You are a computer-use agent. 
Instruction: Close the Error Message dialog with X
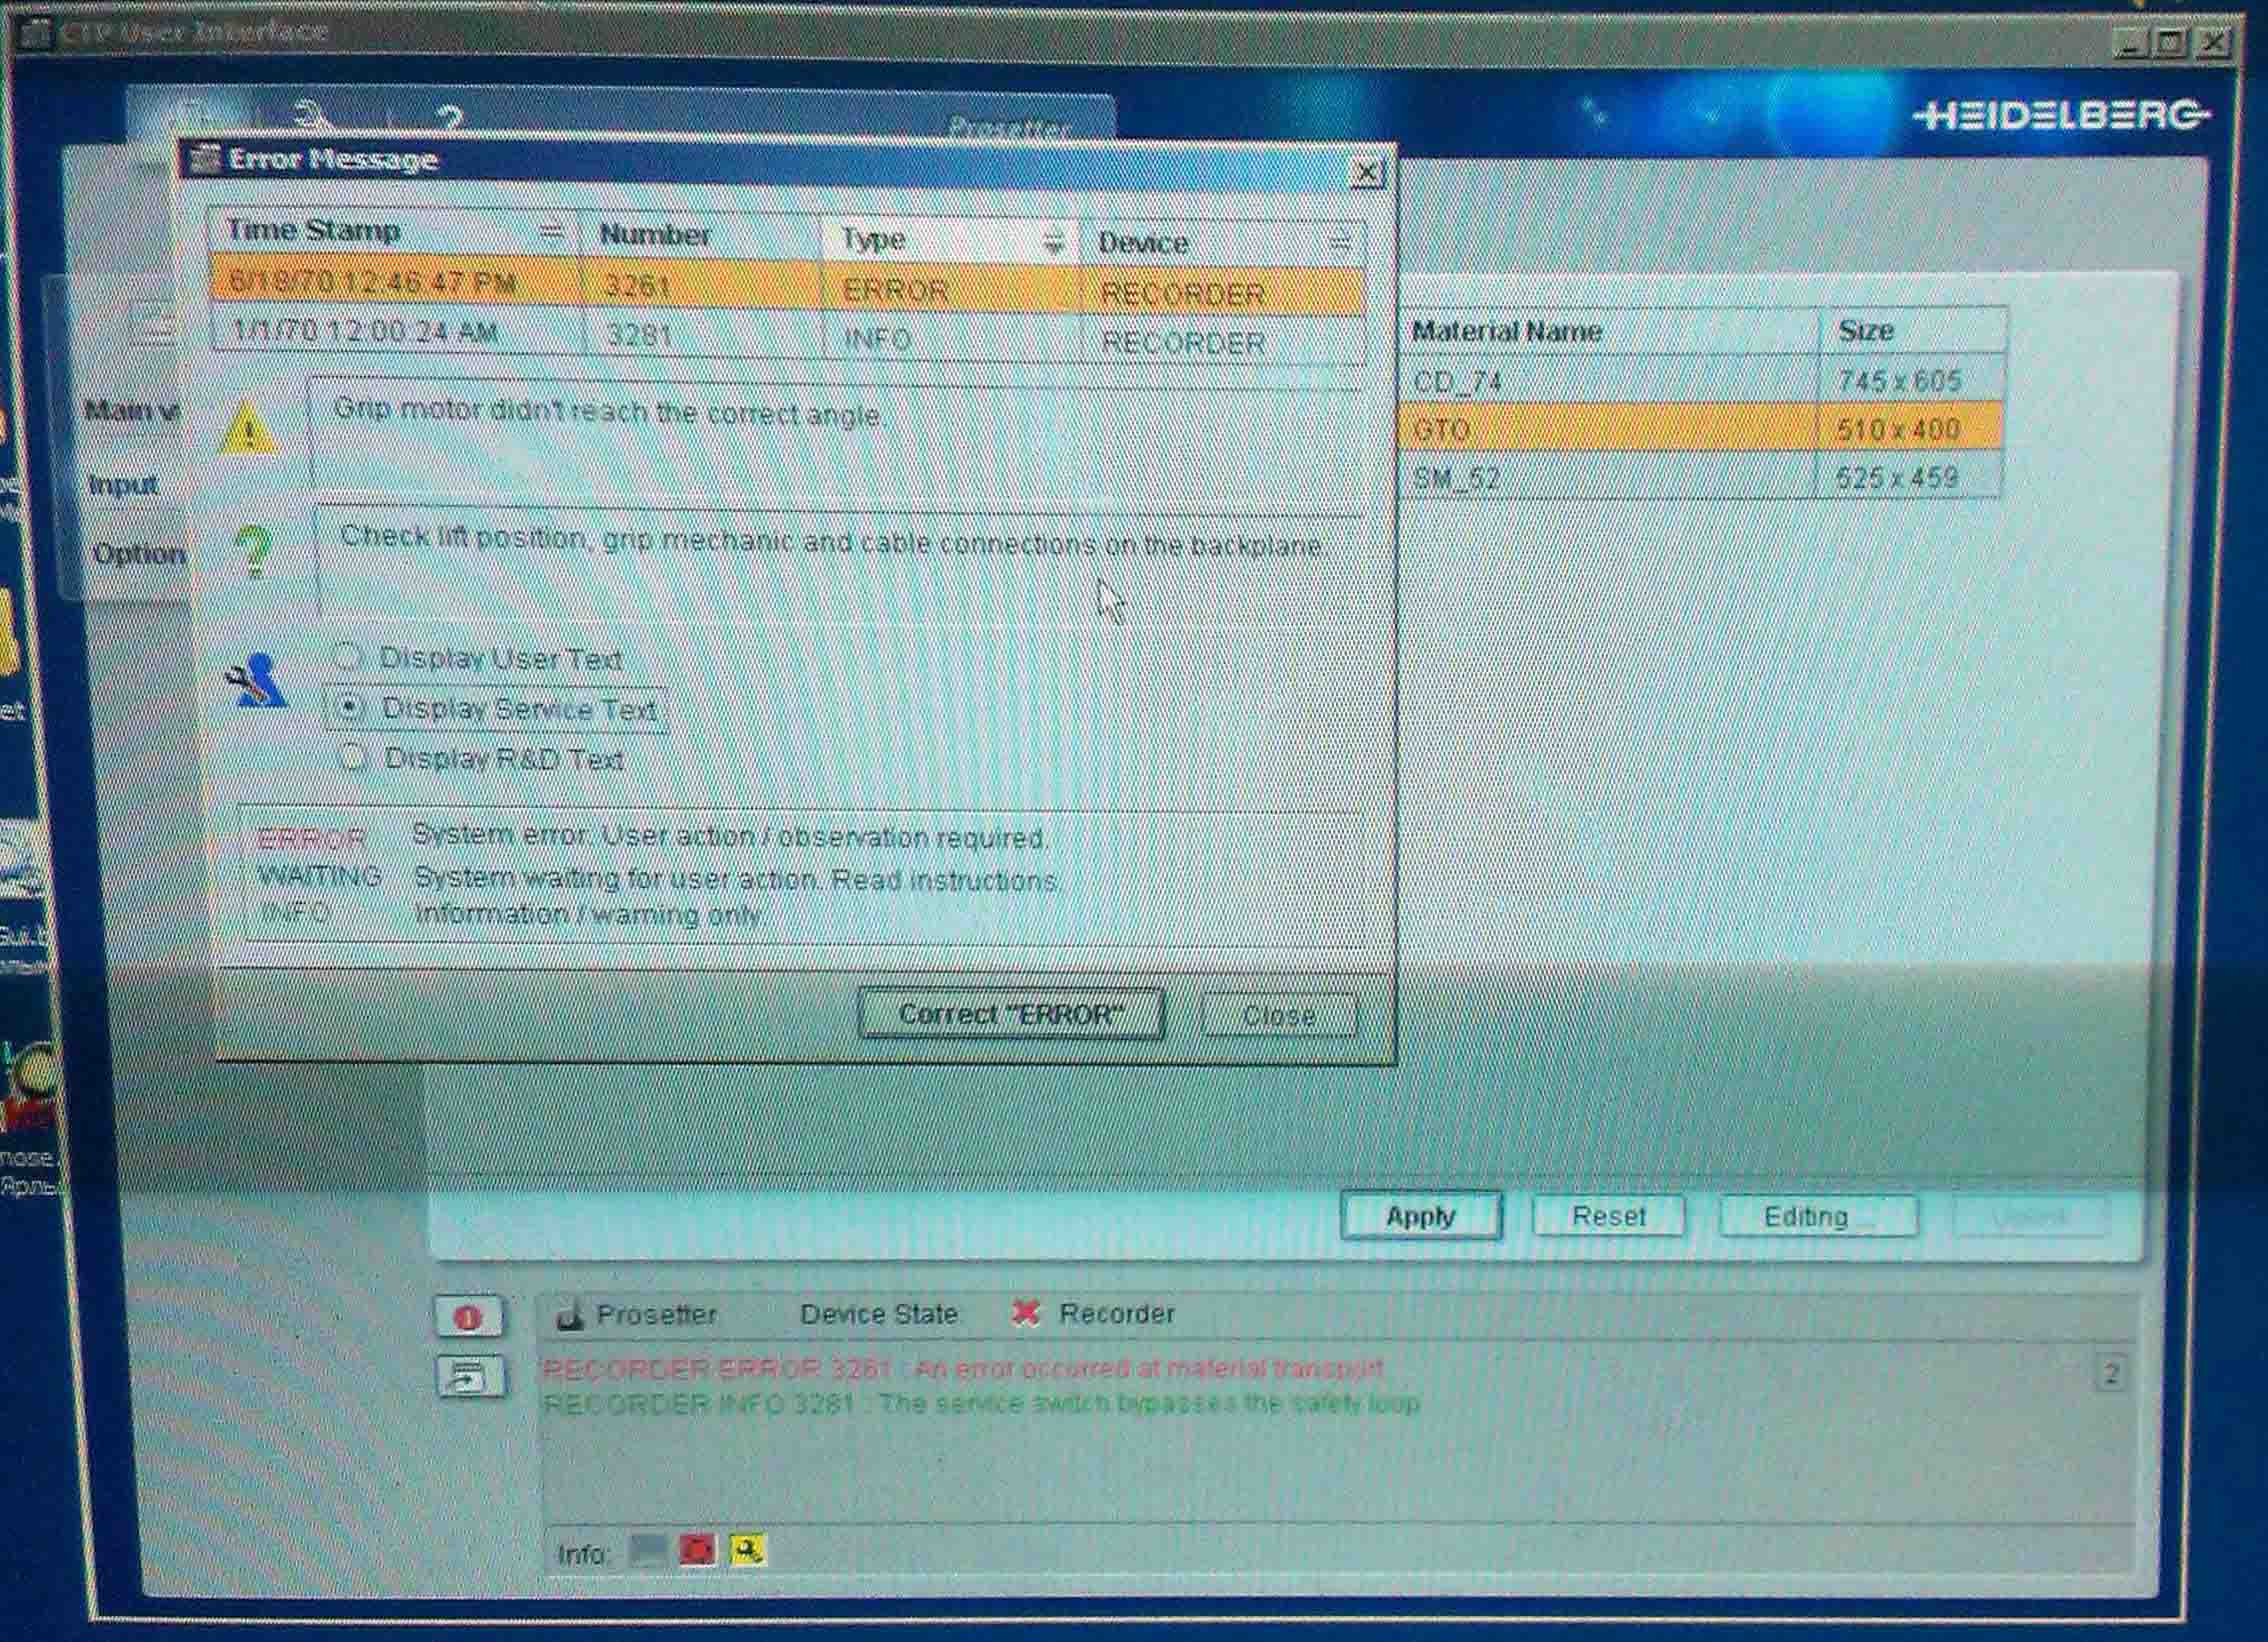[x=1366, y=173]
